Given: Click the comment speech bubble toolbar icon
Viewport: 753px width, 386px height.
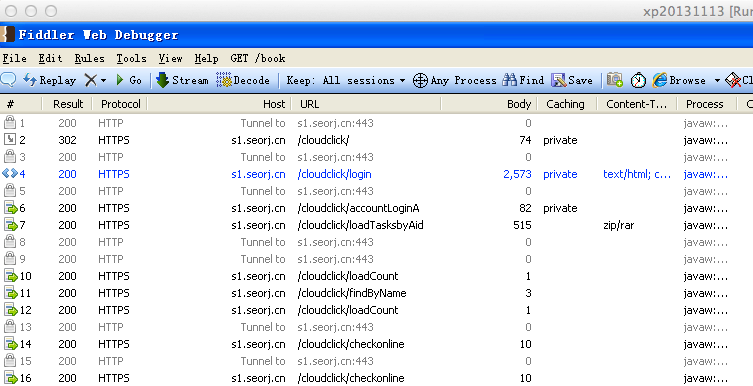Looking at the screenshot, I should (x=9, y=80).
